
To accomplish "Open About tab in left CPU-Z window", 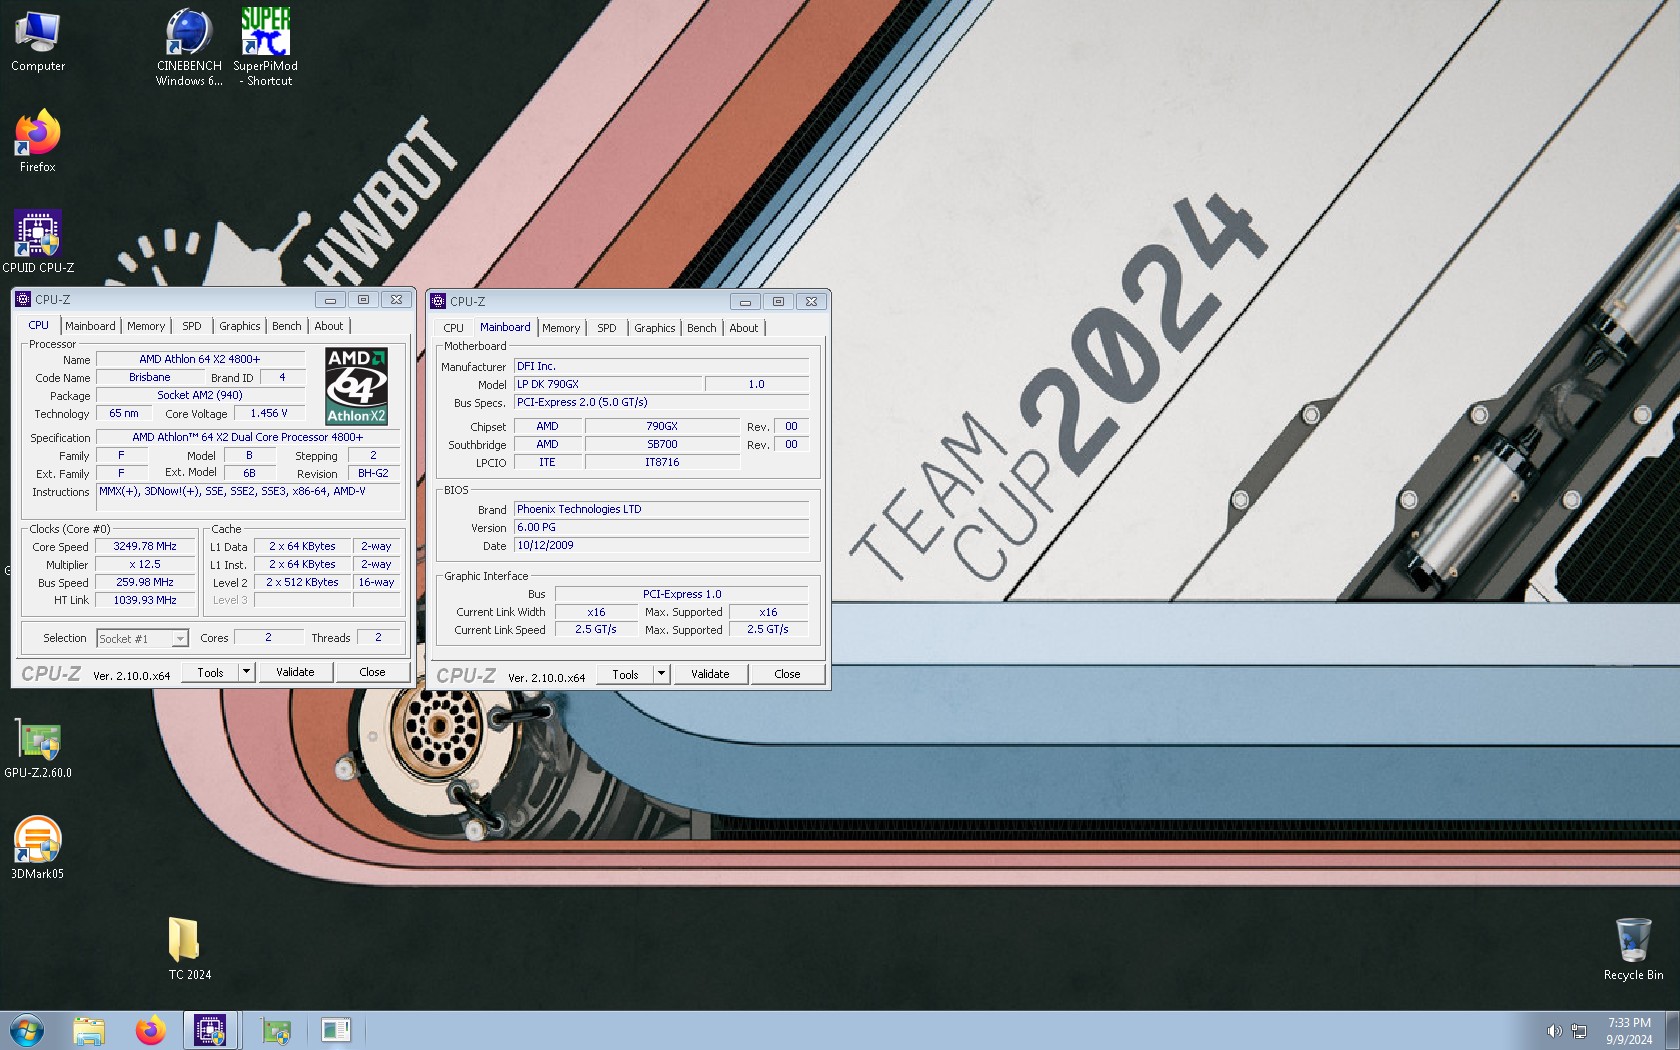I will [329, 326].
